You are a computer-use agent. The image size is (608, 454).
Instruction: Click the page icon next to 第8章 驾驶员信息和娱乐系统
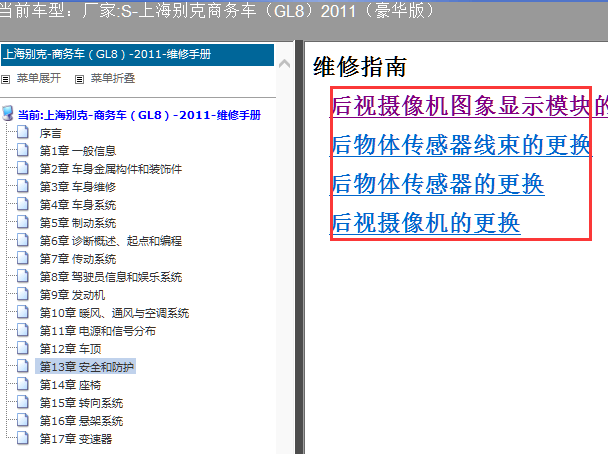coord(22,276)
